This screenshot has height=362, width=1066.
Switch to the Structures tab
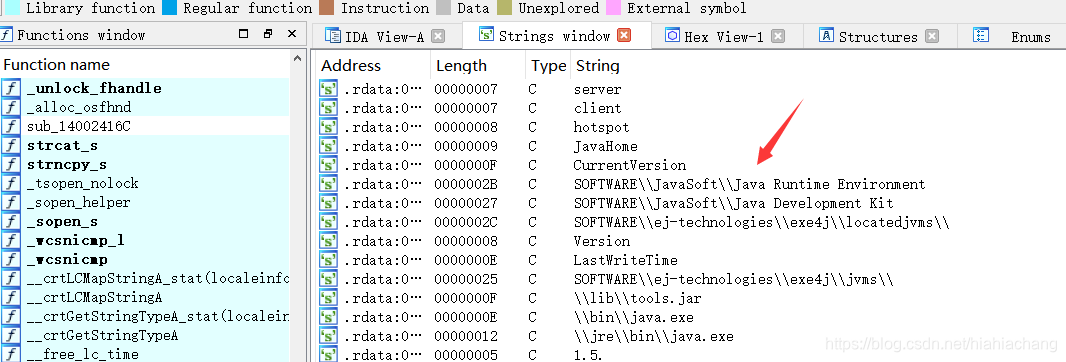tap(879, 37)
